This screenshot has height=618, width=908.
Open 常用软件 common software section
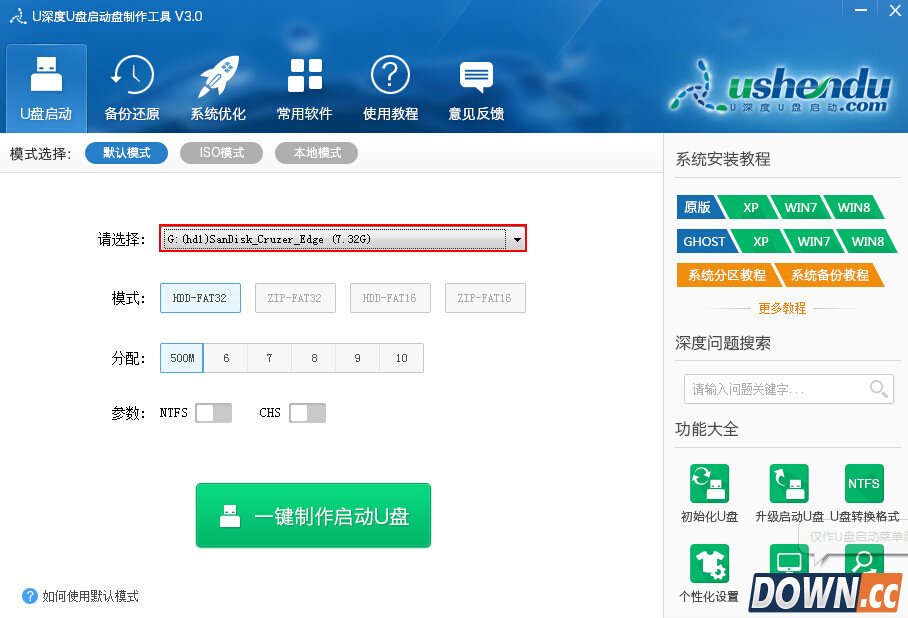coord(304,88)
